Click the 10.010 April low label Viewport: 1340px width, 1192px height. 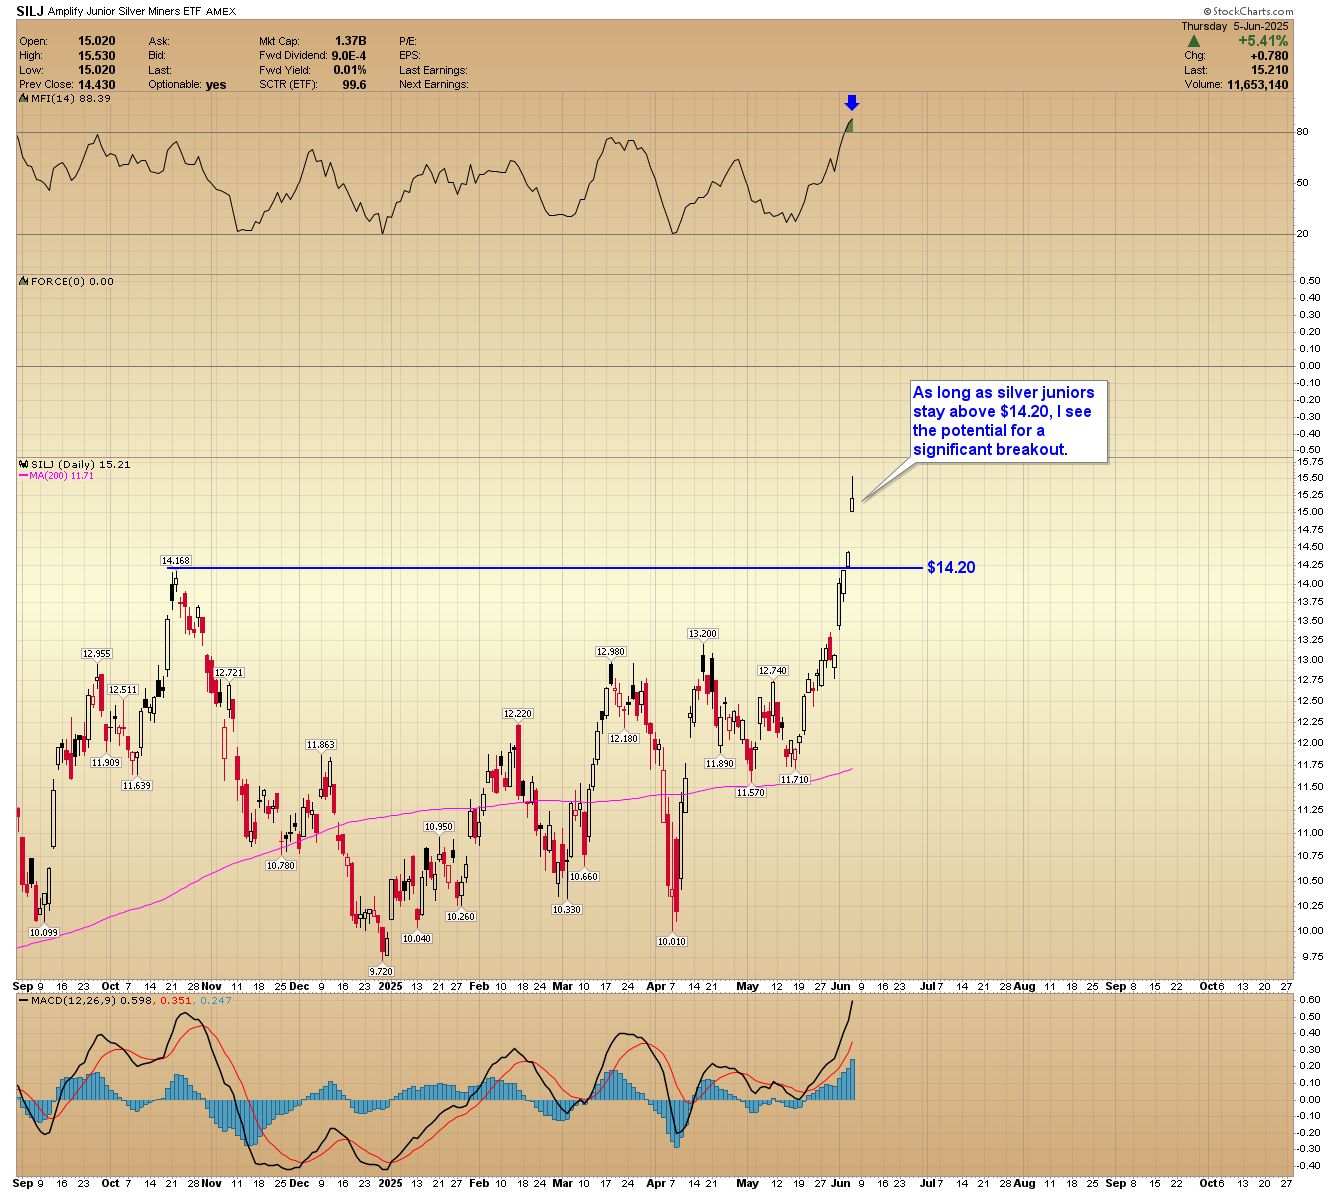[671, 942]
